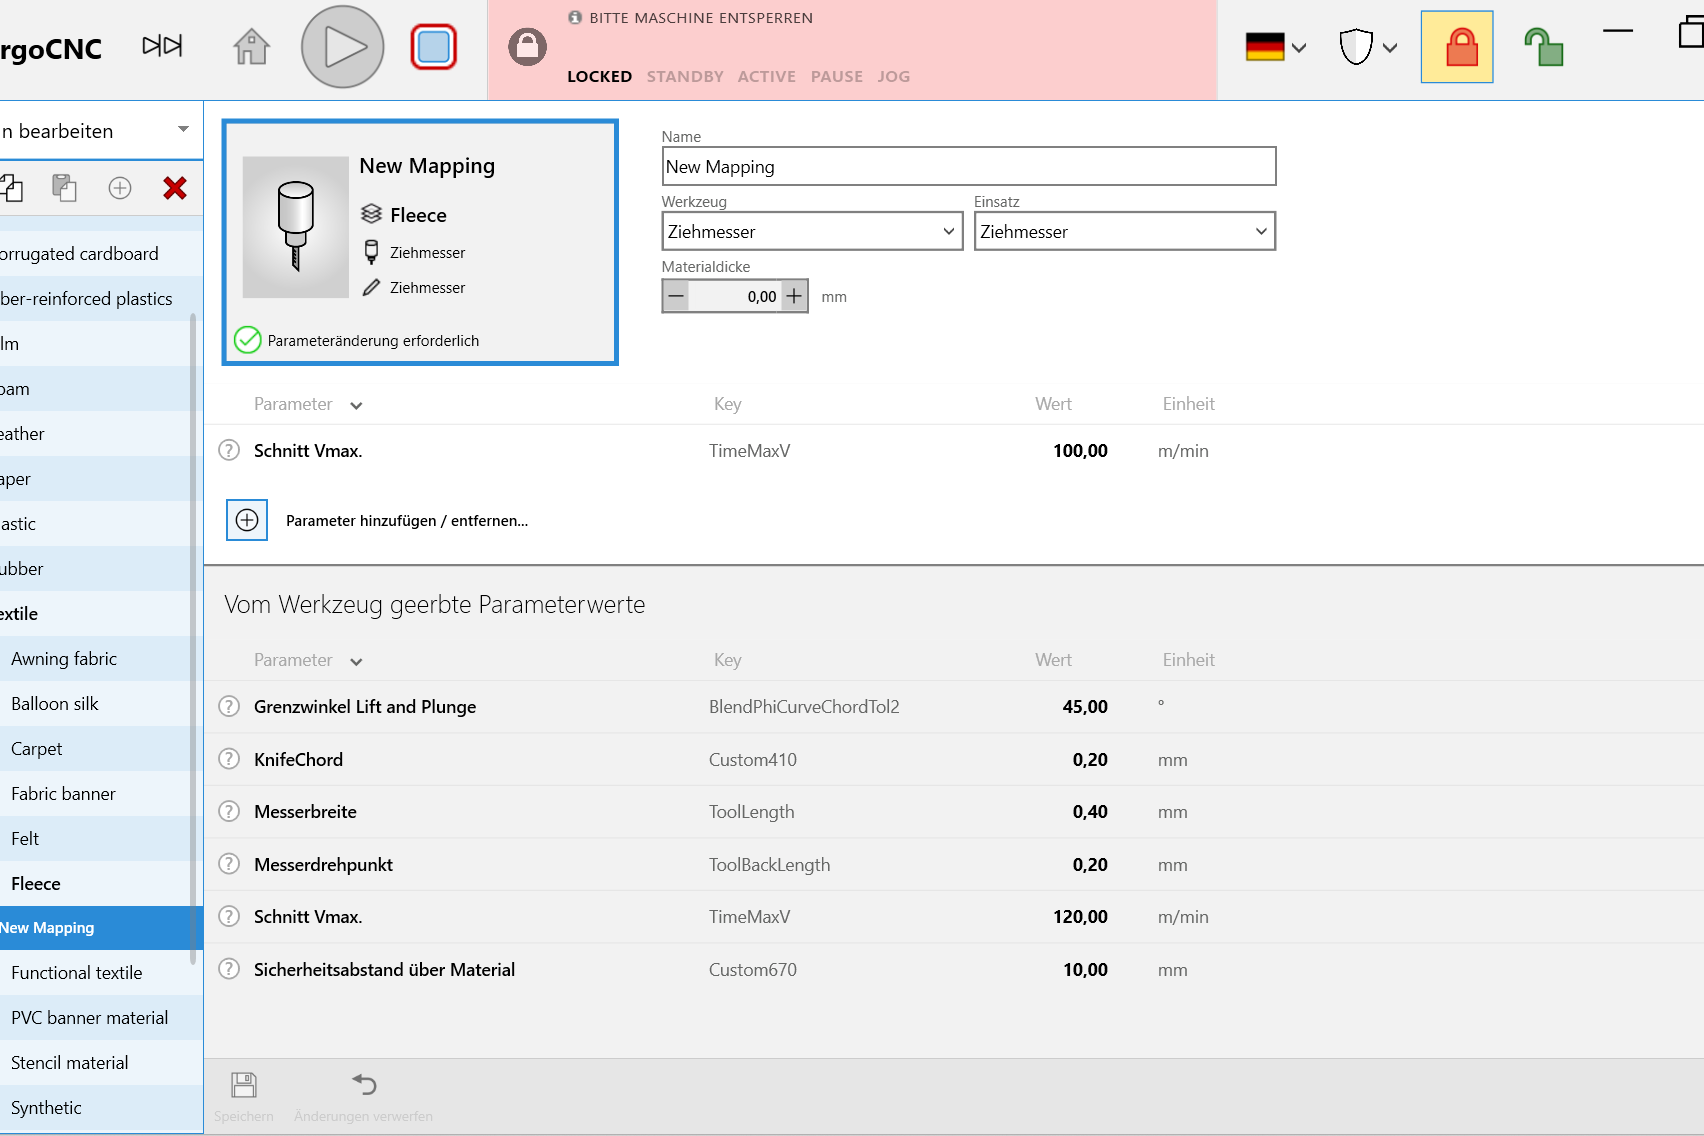Open help for Grenzwinkel Lift and Plunge
This screenshot has width=1704, height=1136.
[229, 706]
